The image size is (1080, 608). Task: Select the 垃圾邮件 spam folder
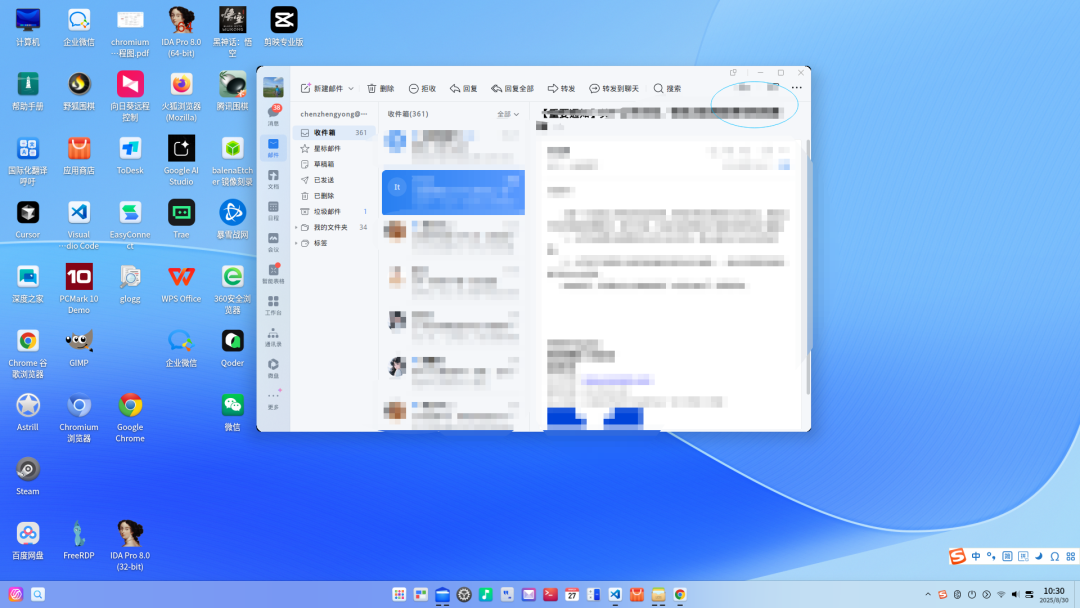pos(334,211)
